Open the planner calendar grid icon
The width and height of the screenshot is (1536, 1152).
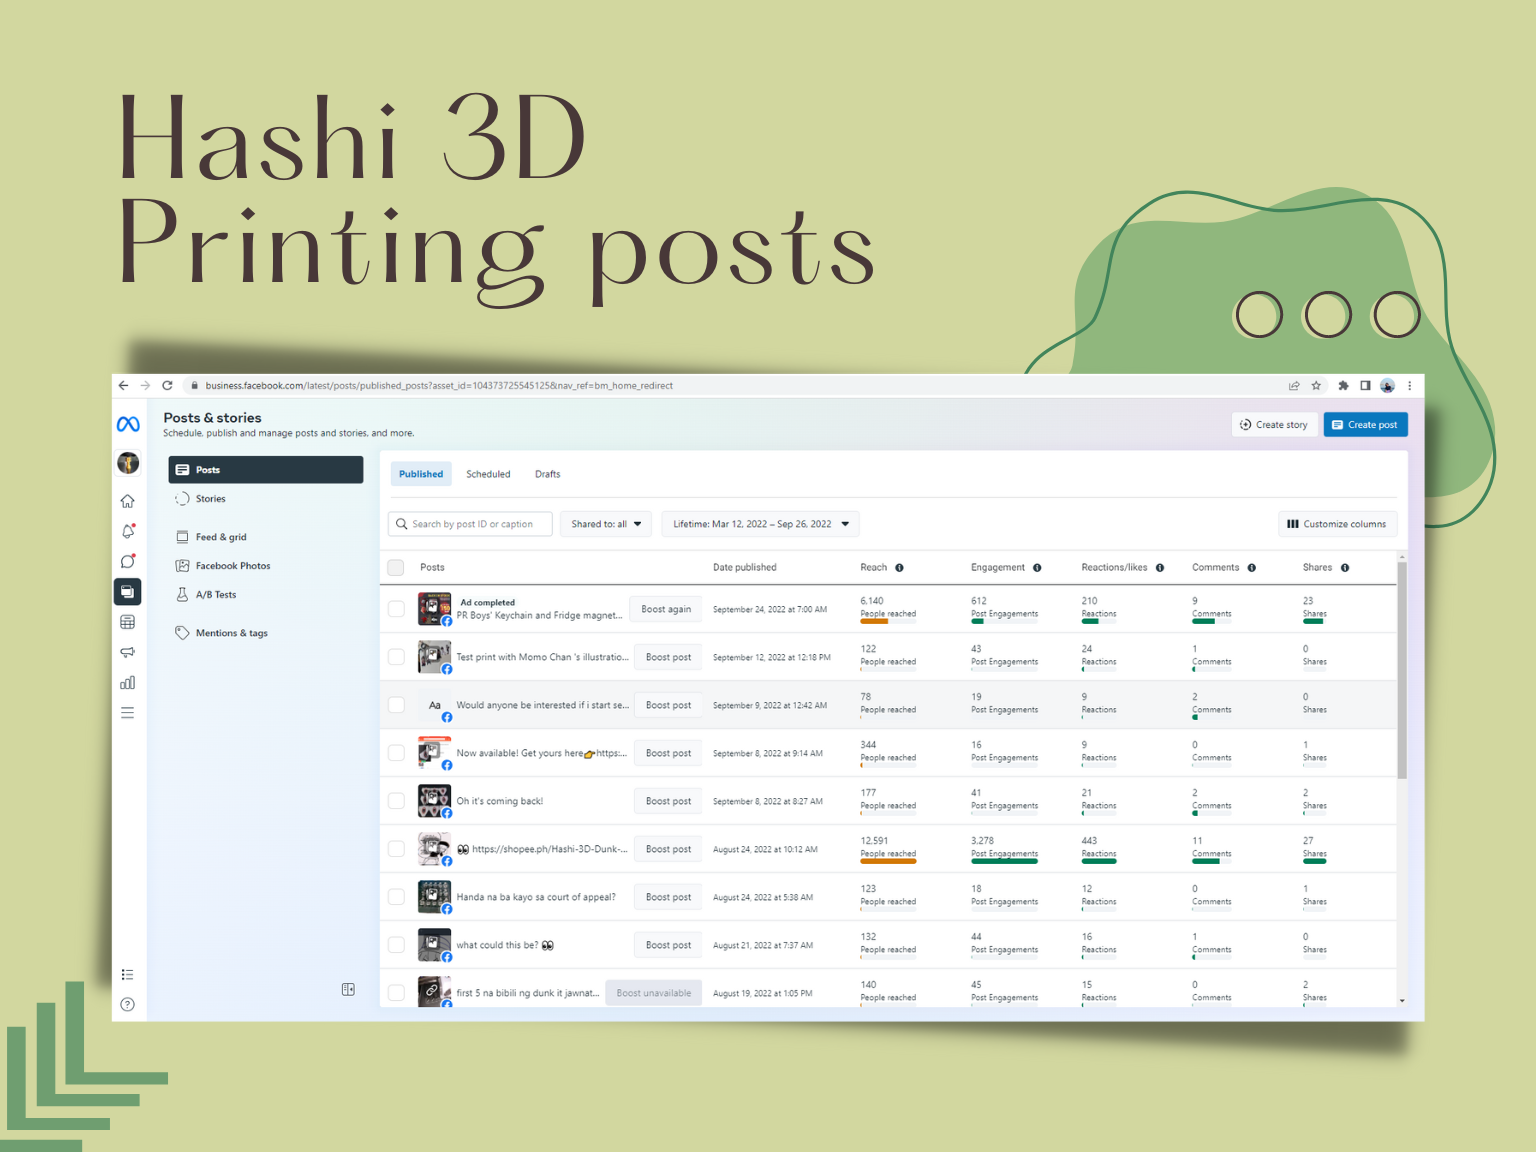128,622
